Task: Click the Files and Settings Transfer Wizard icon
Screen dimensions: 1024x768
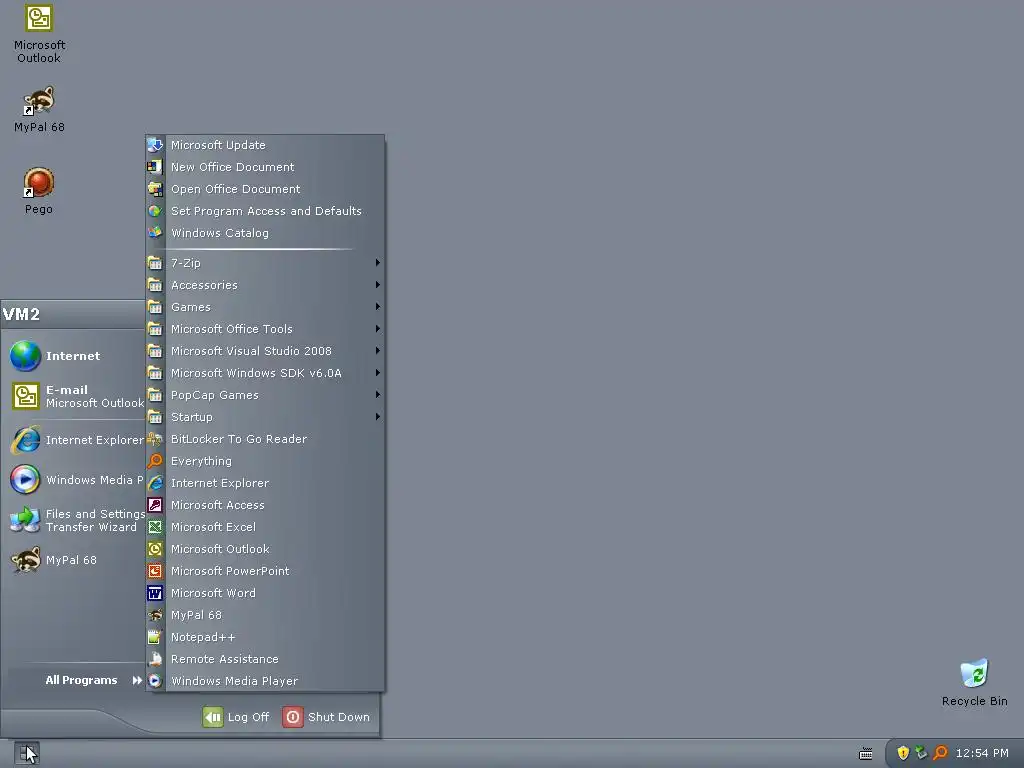Action: tap(25, 520)
